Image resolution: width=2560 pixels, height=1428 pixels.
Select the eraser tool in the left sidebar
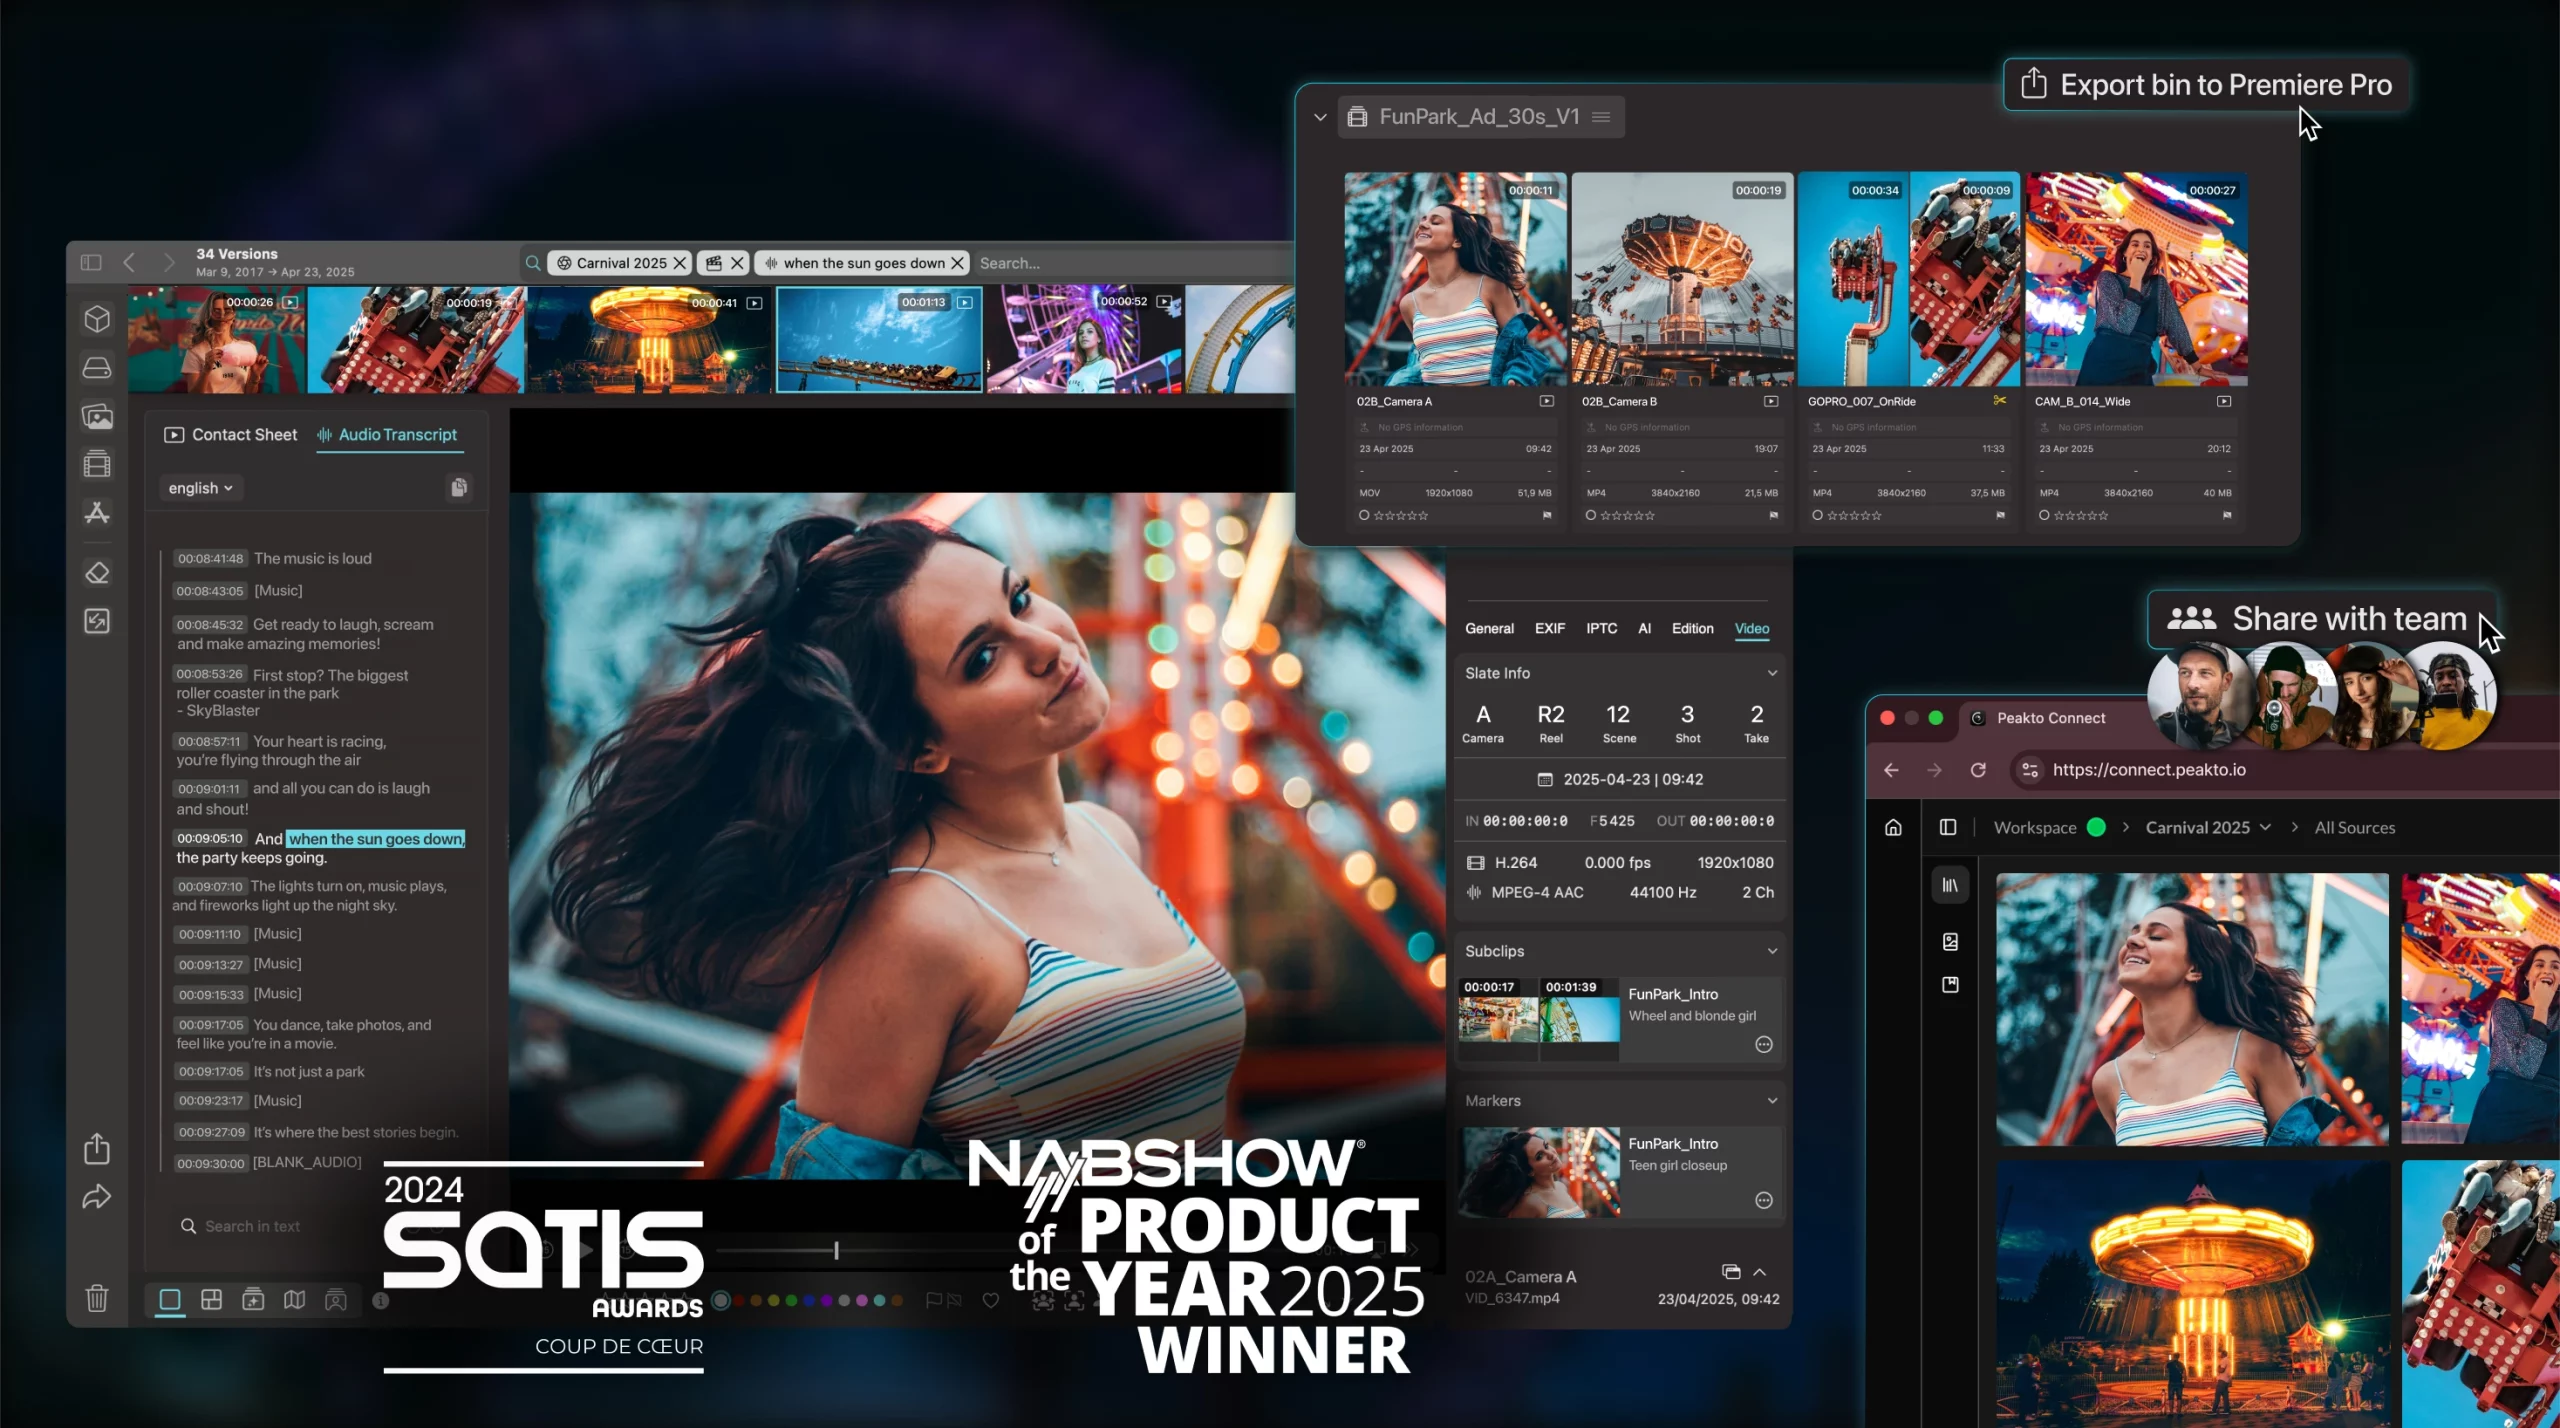(x=97, y=573)
